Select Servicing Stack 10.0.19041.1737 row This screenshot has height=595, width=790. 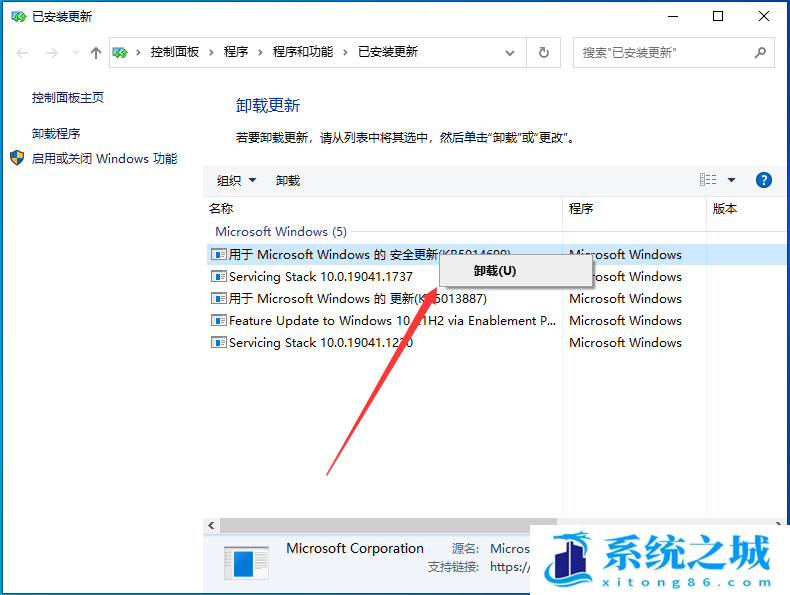(x=498, y=277)
